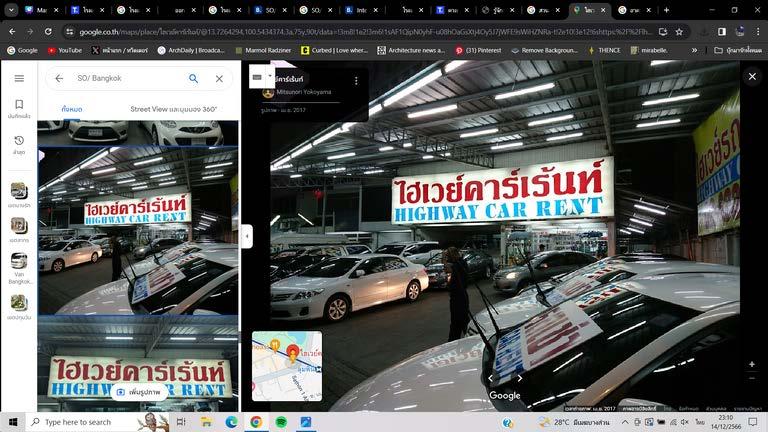The height and width of the screenshot is (432, 768).
Task: Show hidden system tray icons chevron
Action: click(x=625, y=422)
